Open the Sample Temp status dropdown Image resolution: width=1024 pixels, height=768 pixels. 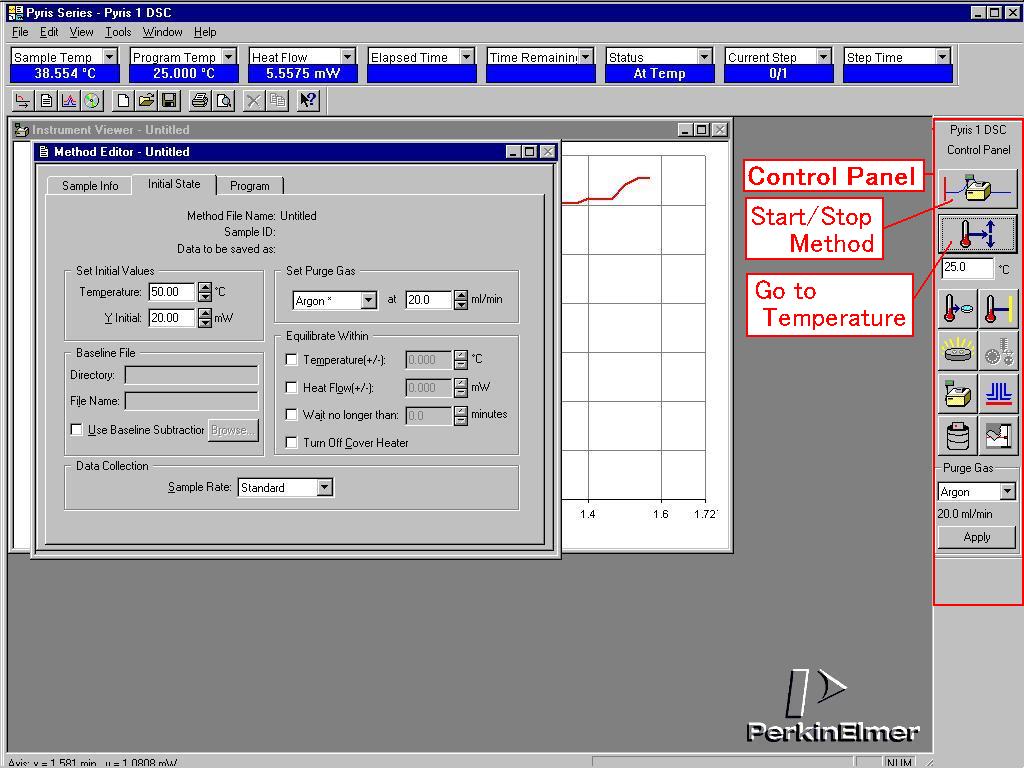click(x=110, y=57)
